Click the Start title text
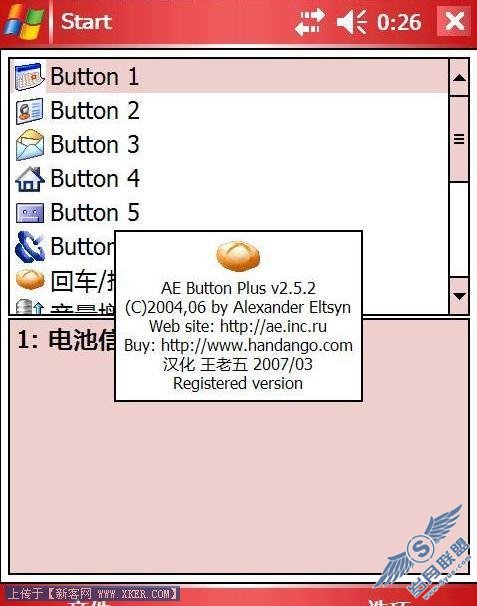The image size is (477, 606). click(87, 21)
